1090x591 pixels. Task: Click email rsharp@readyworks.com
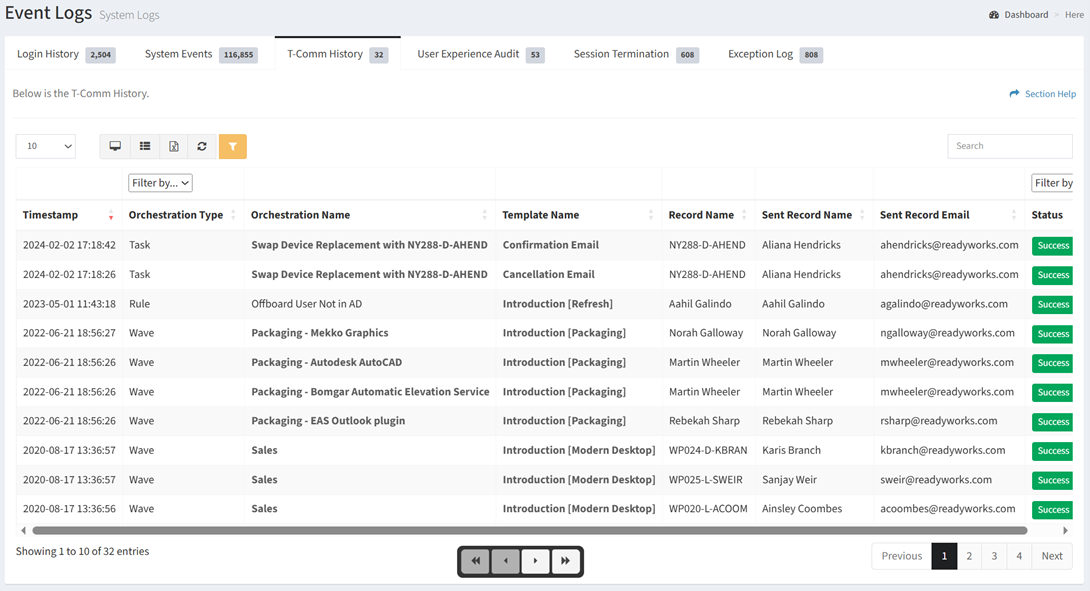click(938, 421)
